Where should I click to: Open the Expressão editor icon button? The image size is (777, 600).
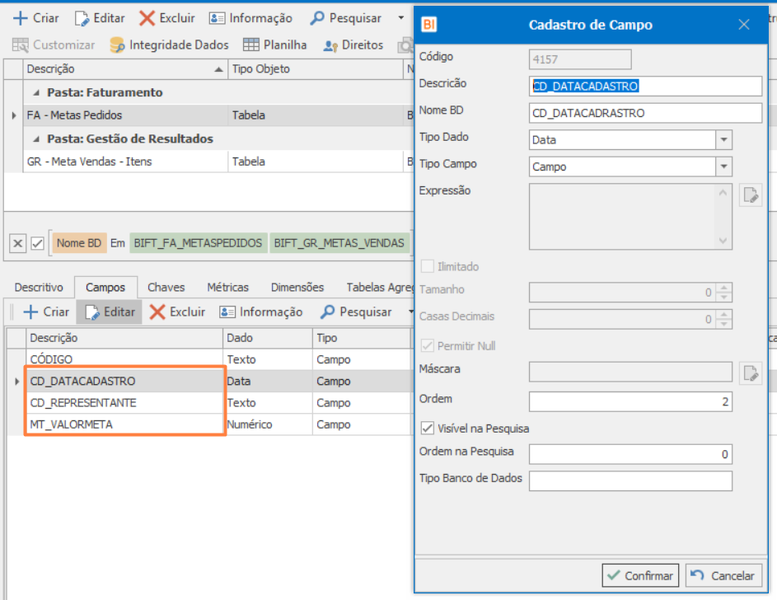coord(750,195)
